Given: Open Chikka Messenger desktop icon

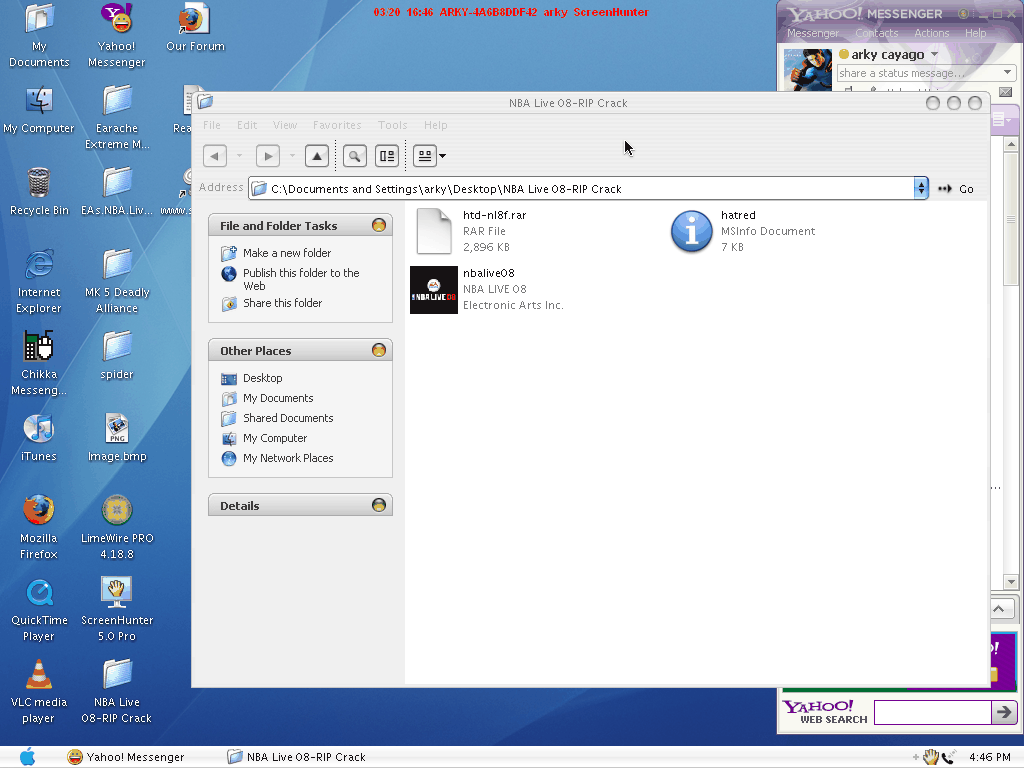Looking at the screenshot, I should (x=39, y=363).
